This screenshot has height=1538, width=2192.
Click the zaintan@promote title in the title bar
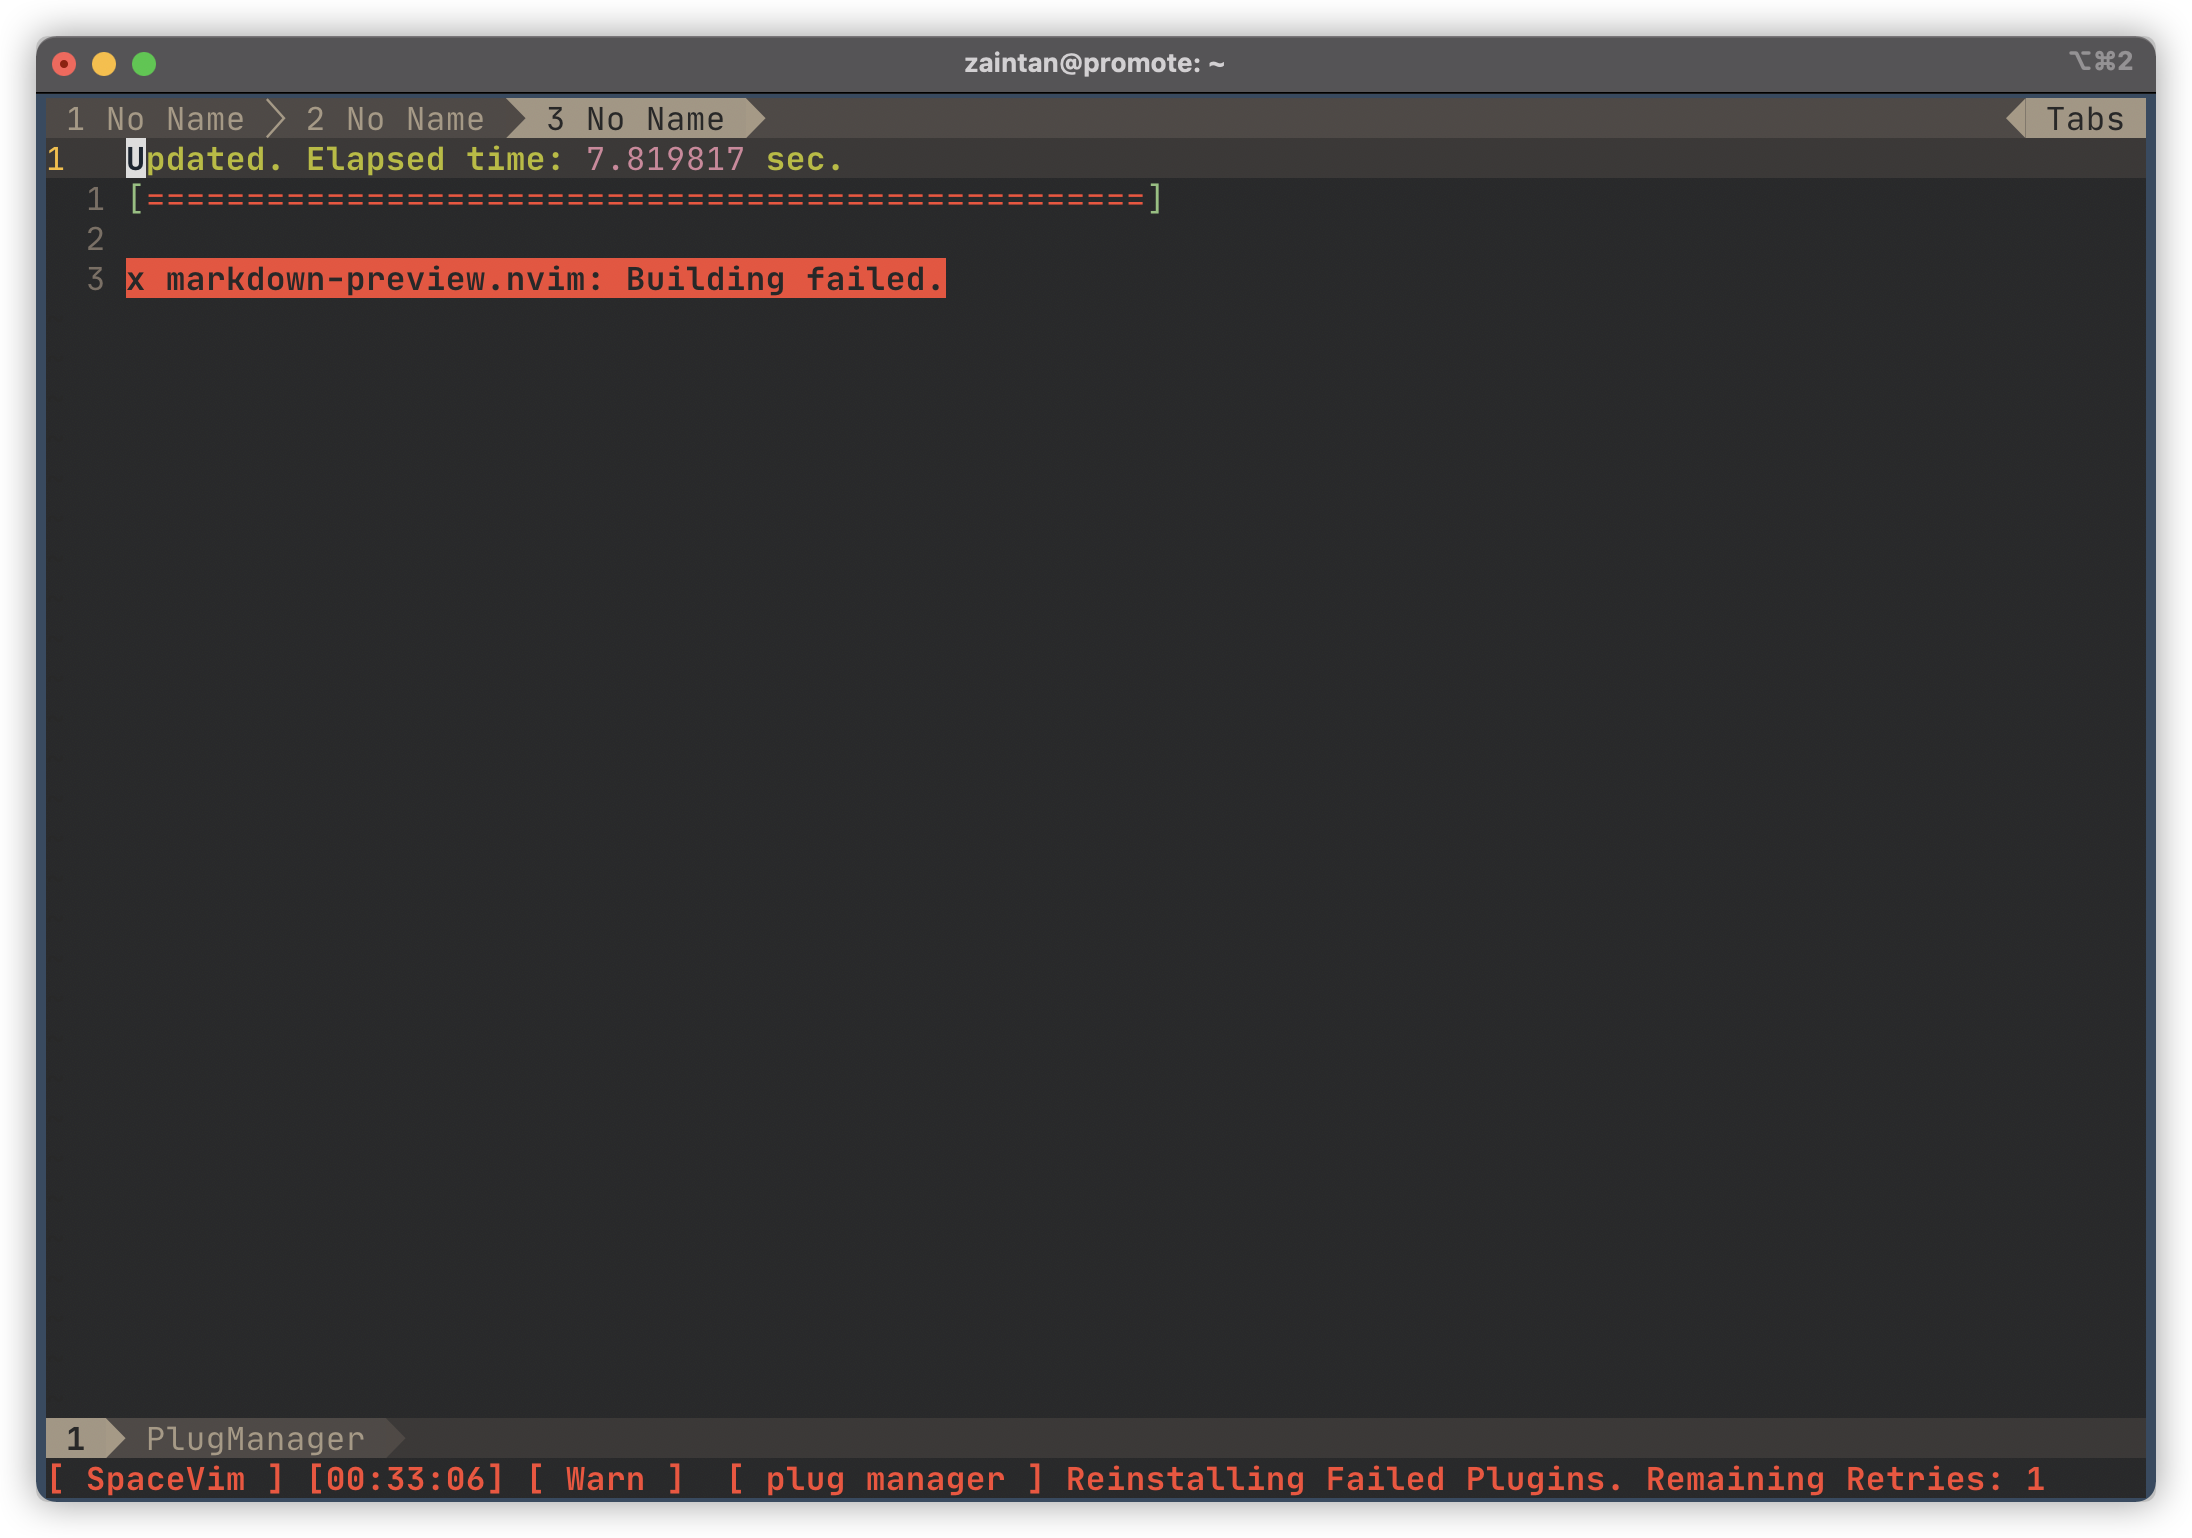pyautogui.click(x=1094, y=61)
